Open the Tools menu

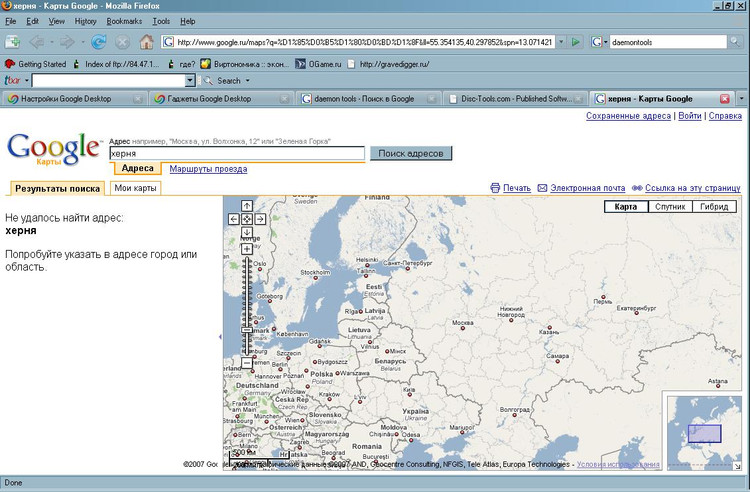click(161, 21)
